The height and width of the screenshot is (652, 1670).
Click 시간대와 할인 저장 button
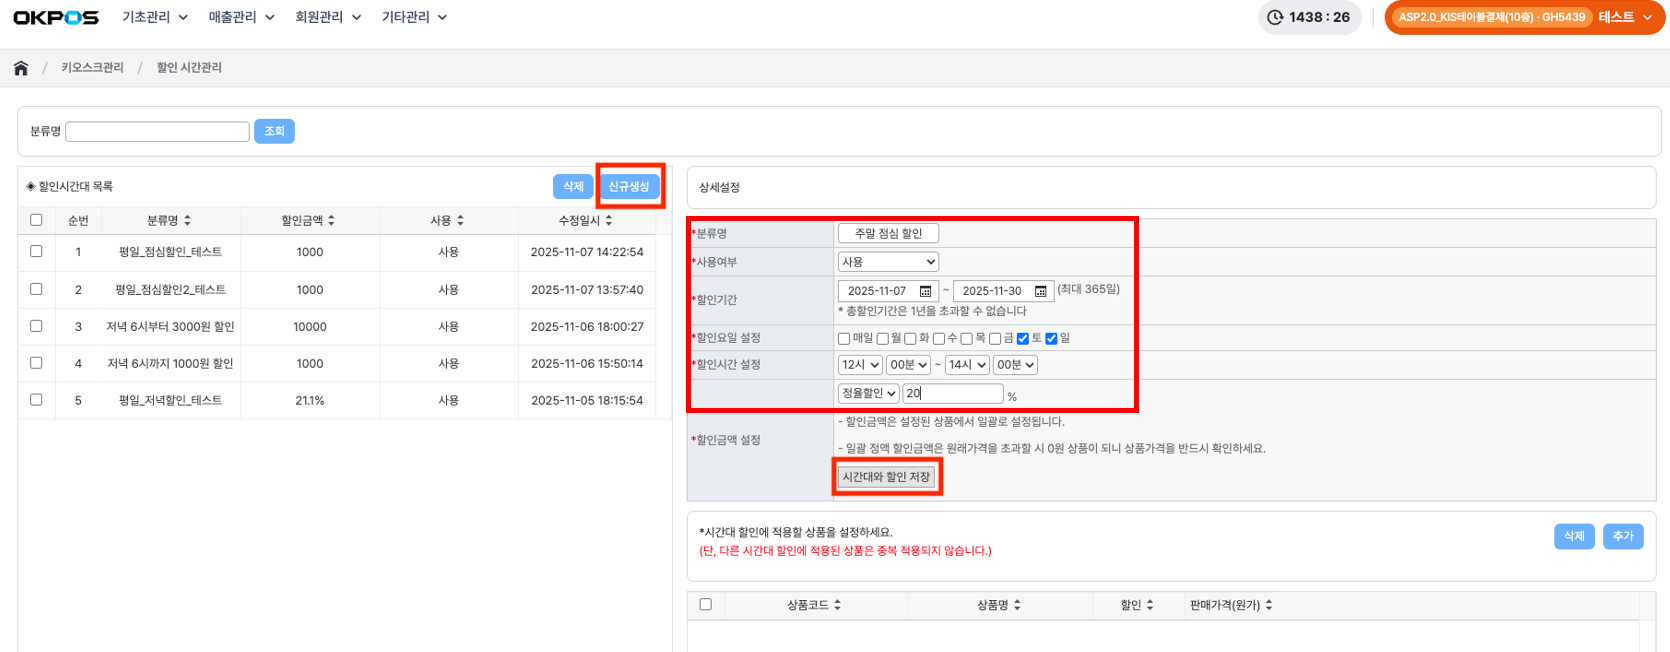(x=886, y=477)
